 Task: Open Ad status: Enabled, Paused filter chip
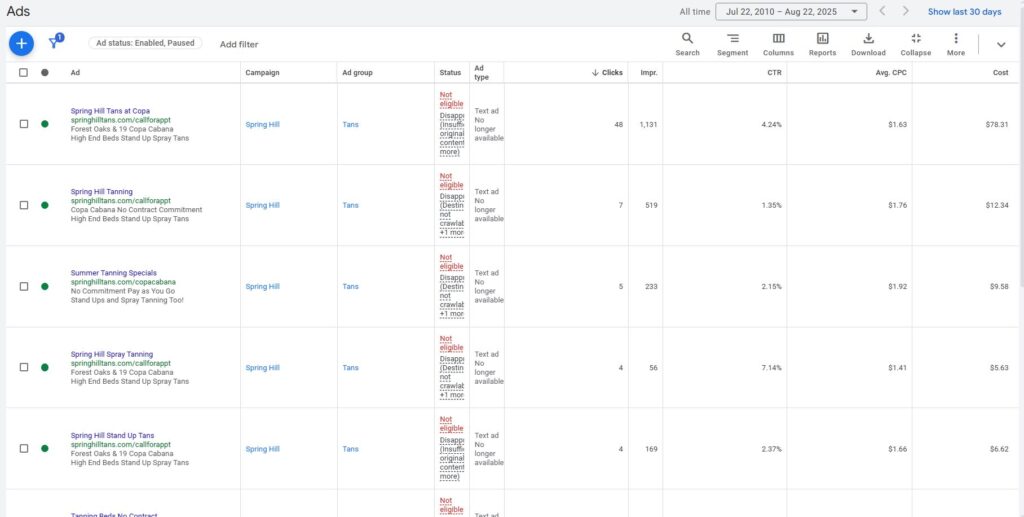tap(145, 43)
